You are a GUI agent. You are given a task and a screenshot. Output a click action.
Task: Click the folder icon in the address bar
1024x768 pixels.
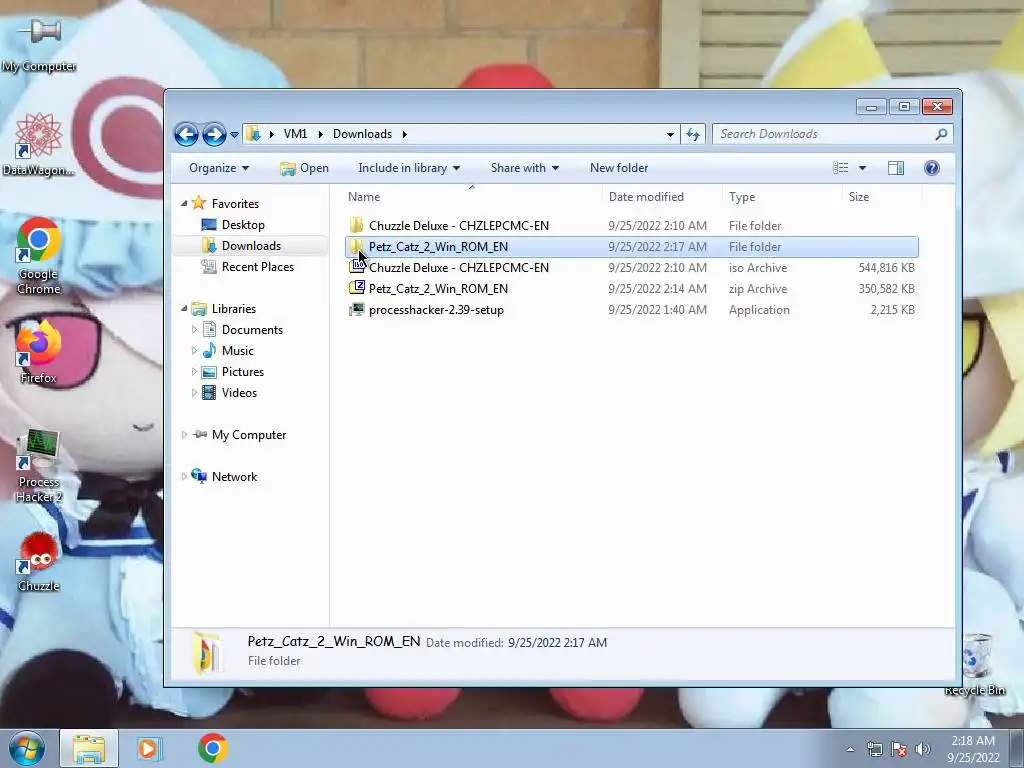click(253, 134)
